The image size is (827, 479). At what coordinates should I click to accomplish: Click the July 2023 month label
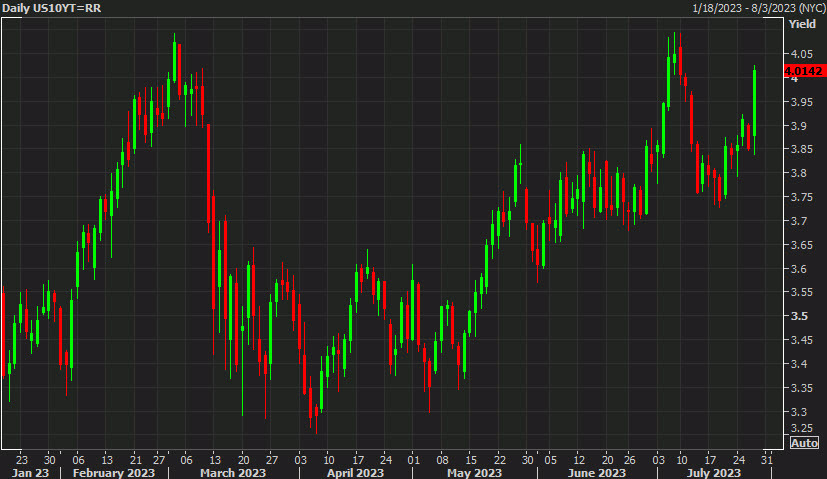pos(714,472)
